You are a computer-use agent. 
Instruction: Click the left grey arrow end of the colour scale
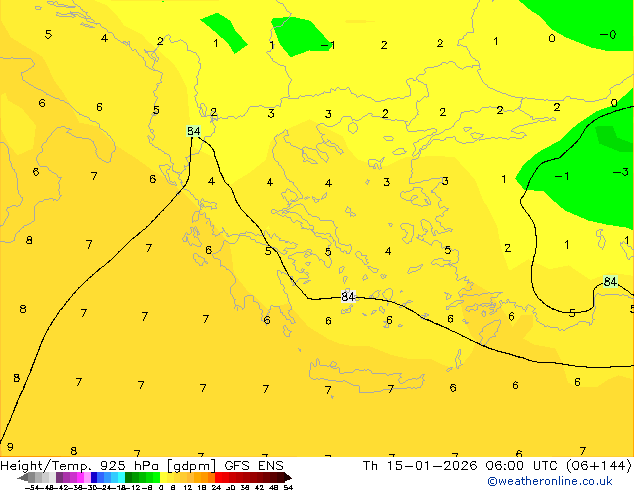click(x=23, y=477)
